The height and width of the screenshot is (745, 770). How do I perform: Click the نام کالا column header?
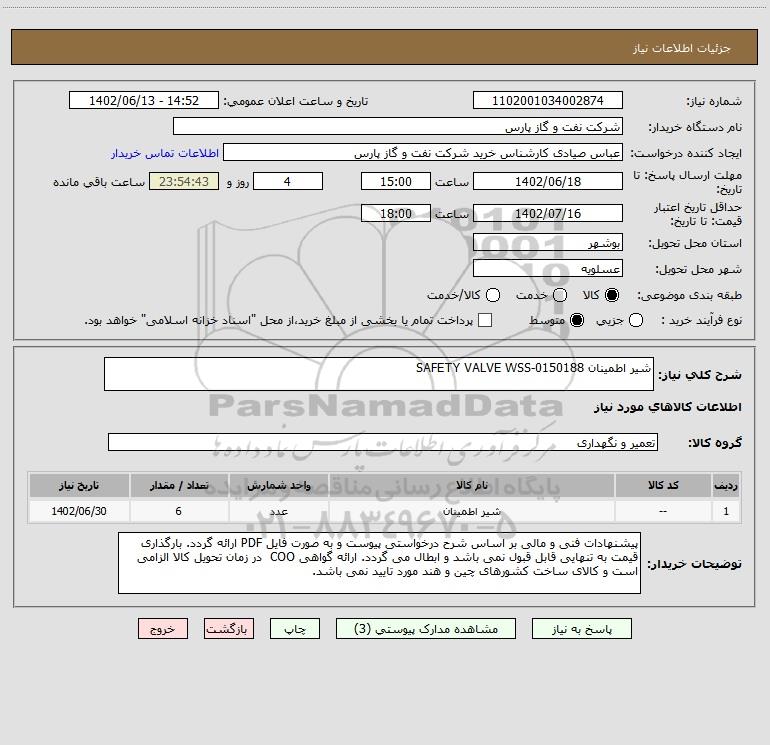click(471, 486)
